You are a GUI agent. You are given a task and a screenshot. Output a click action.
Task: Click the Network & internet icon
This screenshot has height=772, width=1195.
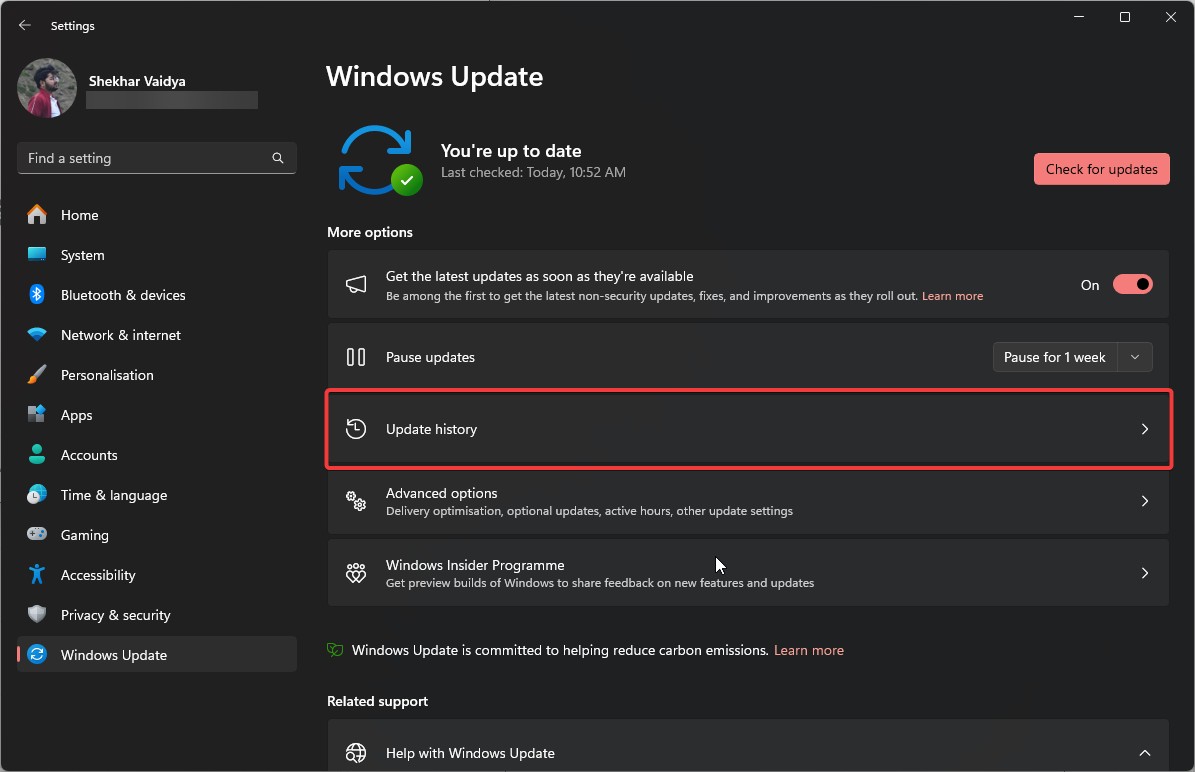36,335
